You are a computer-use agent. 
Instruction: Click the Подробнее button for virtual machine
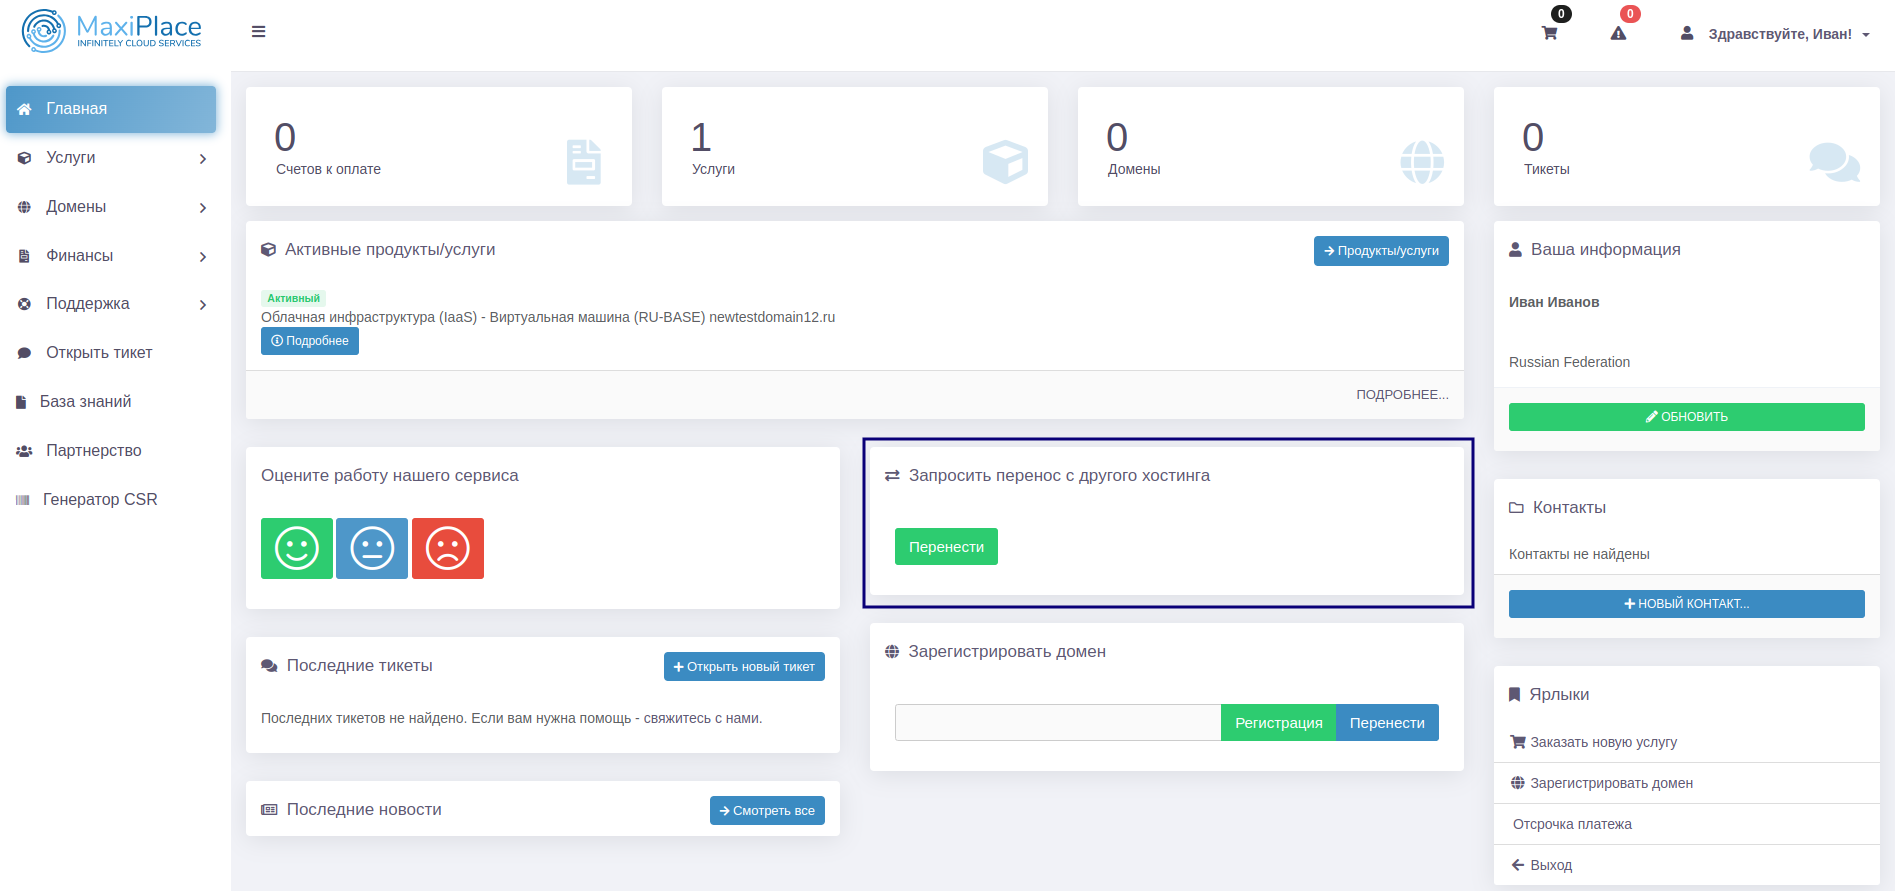(x=310, y=341)
